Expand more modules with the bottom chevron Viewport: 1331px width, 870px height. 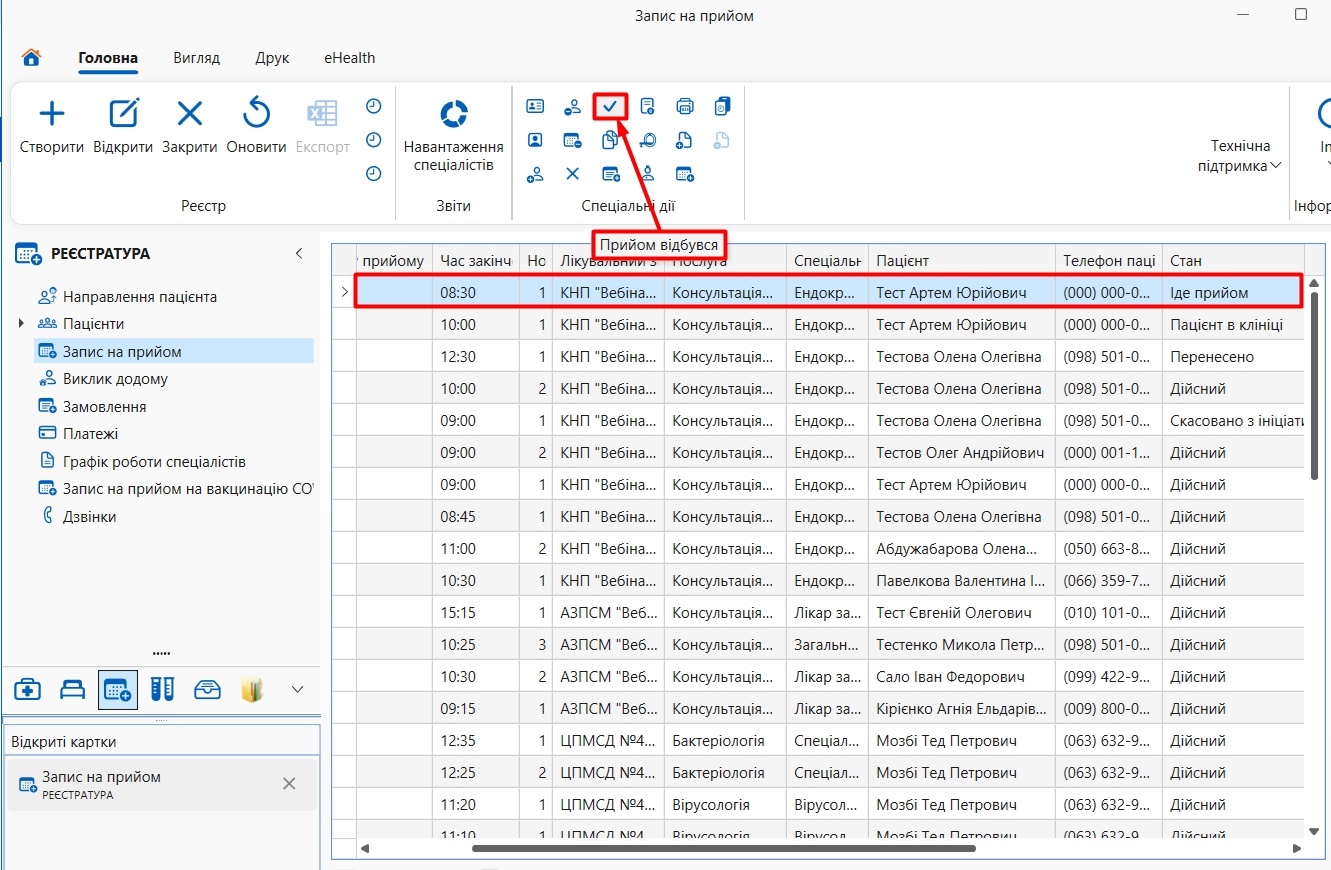point(297,689)
